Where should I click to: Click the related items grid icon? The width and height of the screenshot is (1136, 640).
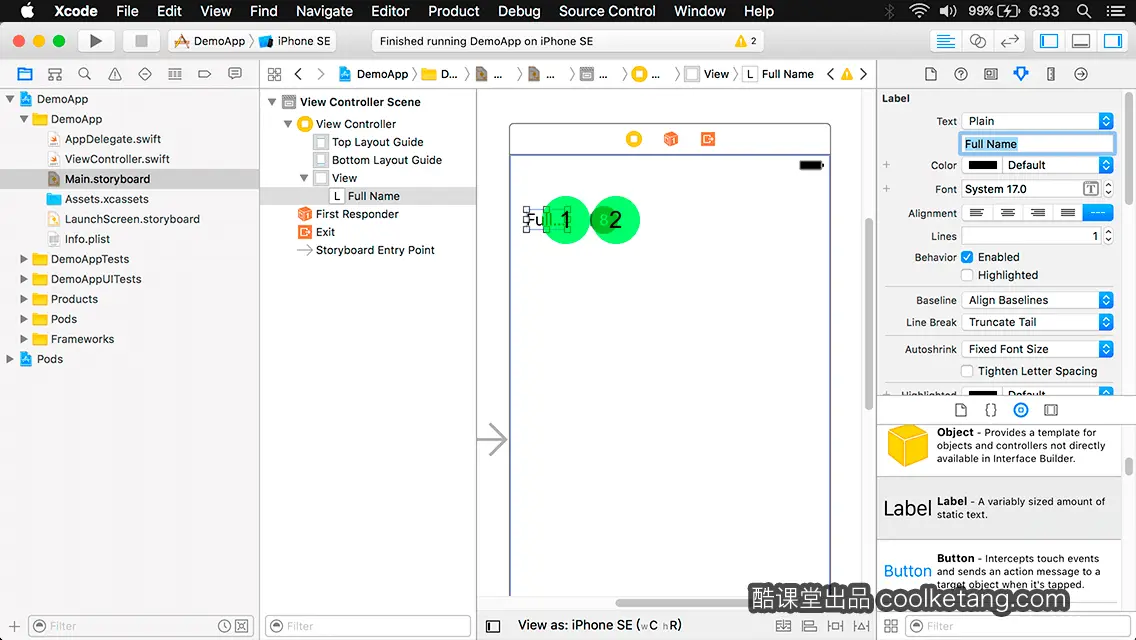(x=275, y=74)
